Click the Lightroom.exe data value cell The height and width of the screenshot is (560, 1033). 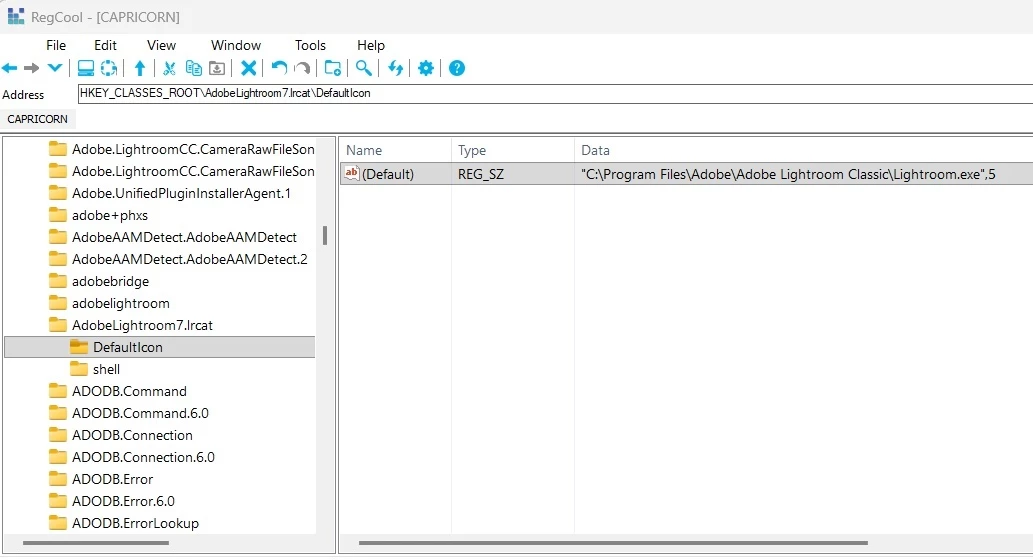point(788,175)
